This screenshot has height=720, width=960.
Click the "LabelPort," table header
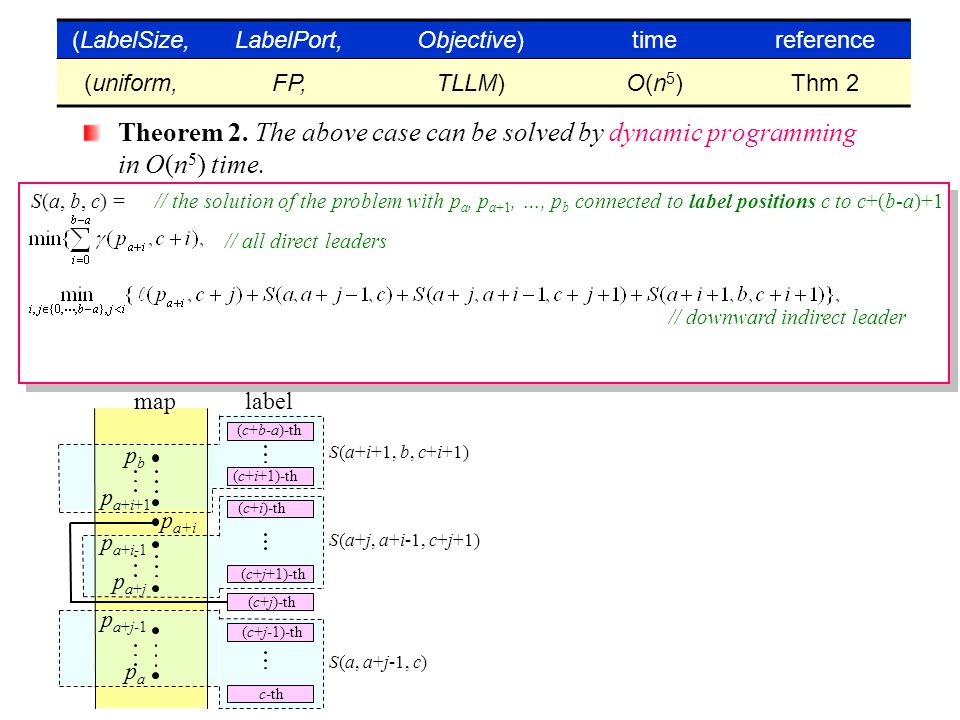click(288, 40)
